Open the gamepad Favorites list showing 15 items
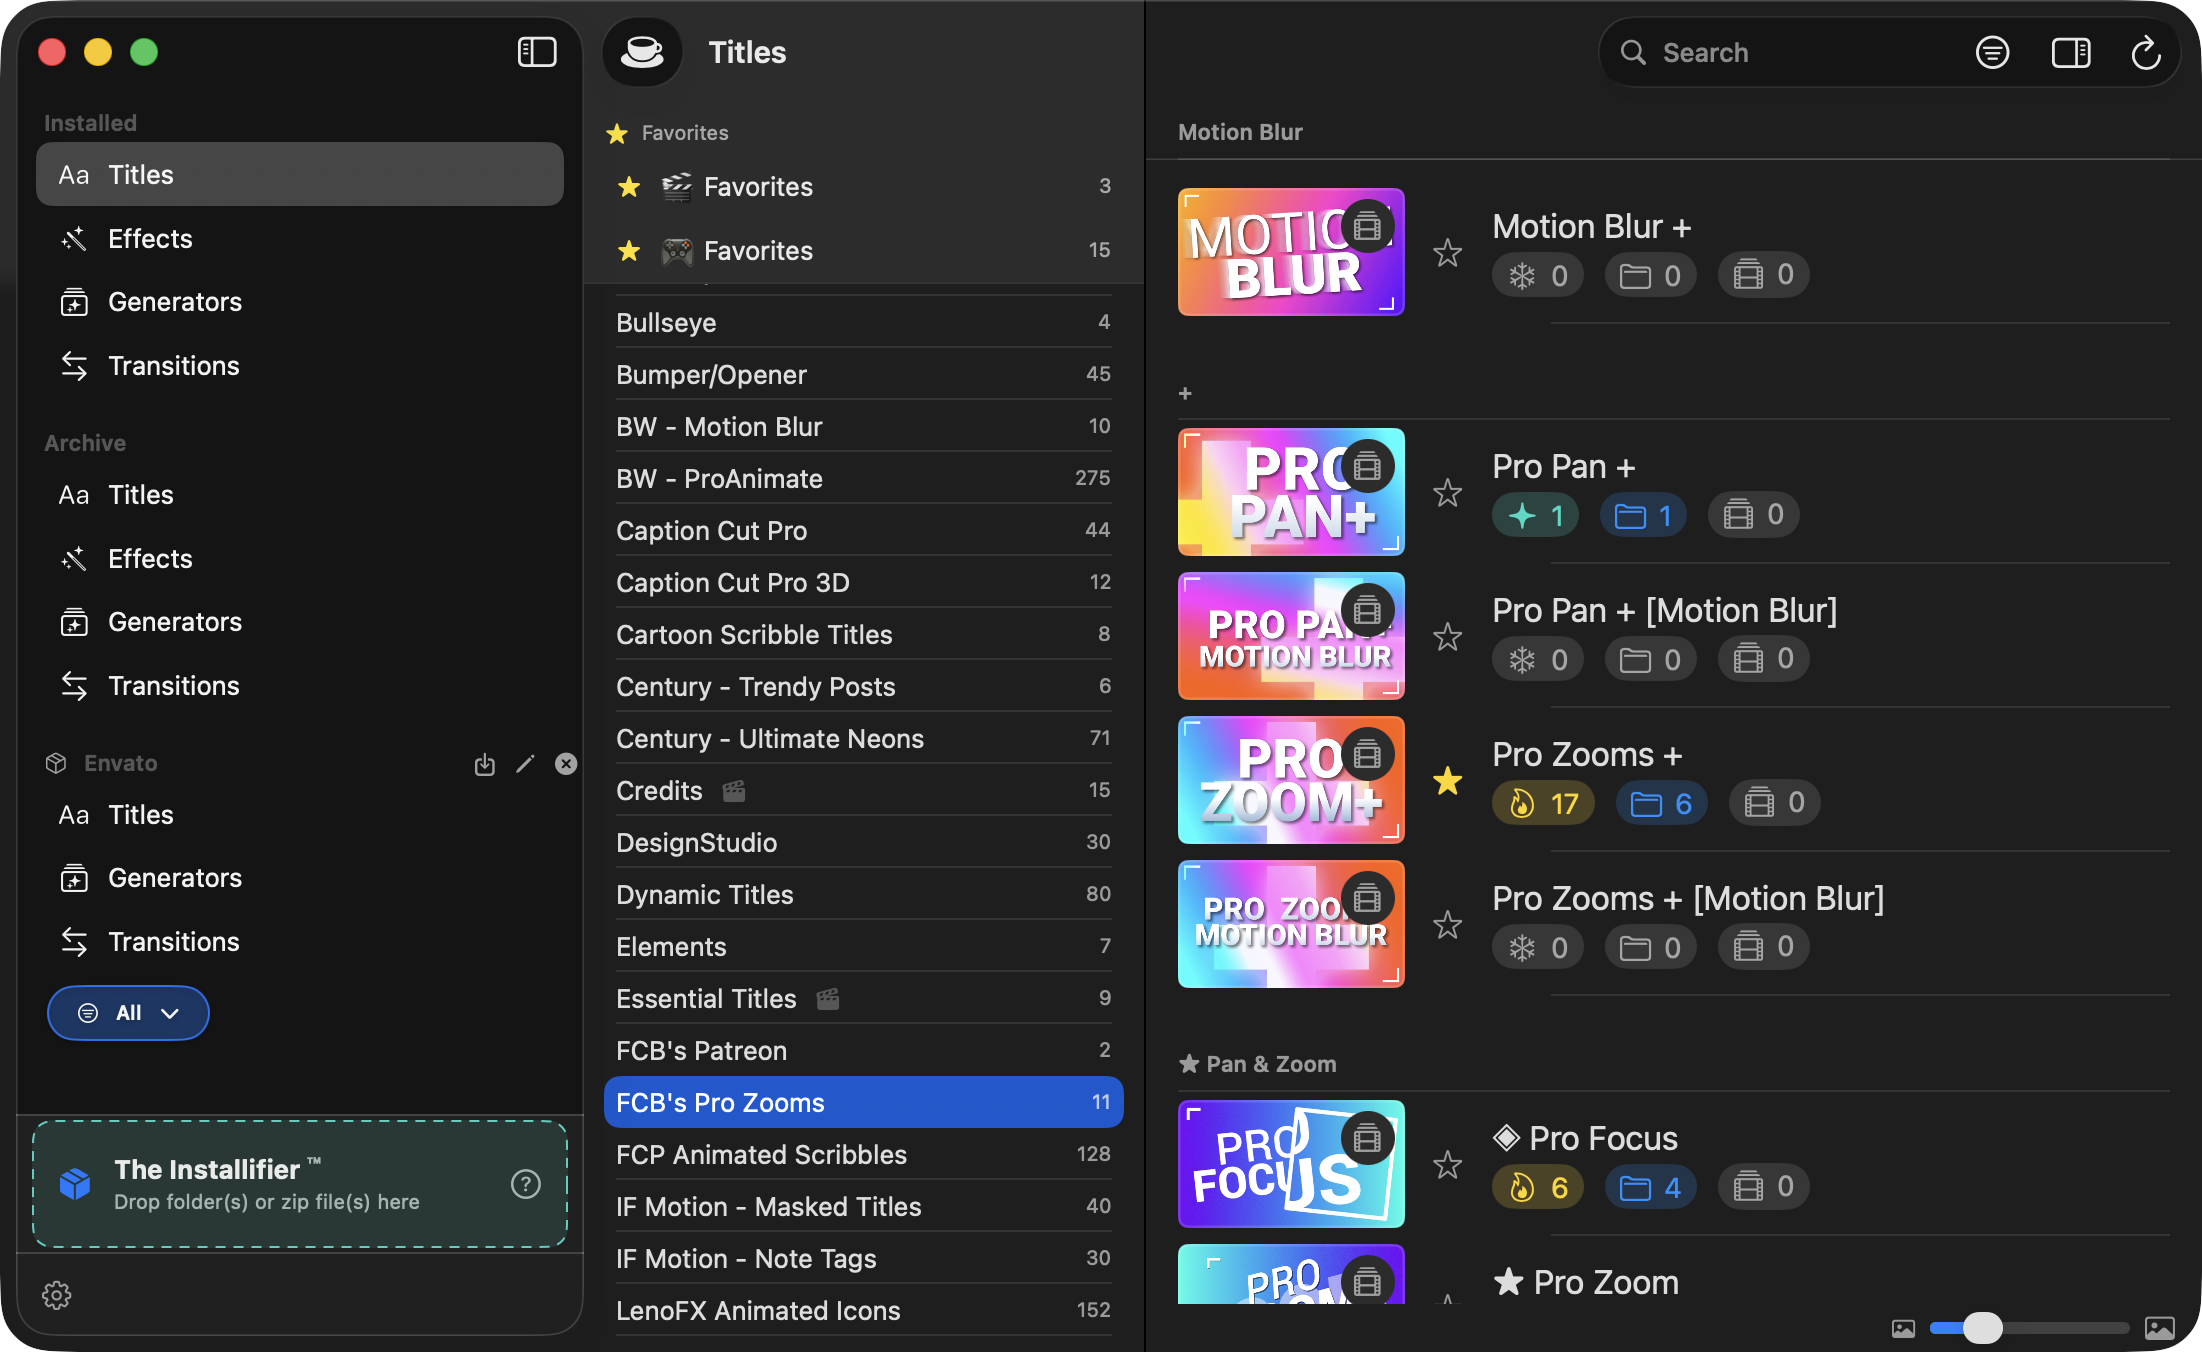 coord(758,250)
